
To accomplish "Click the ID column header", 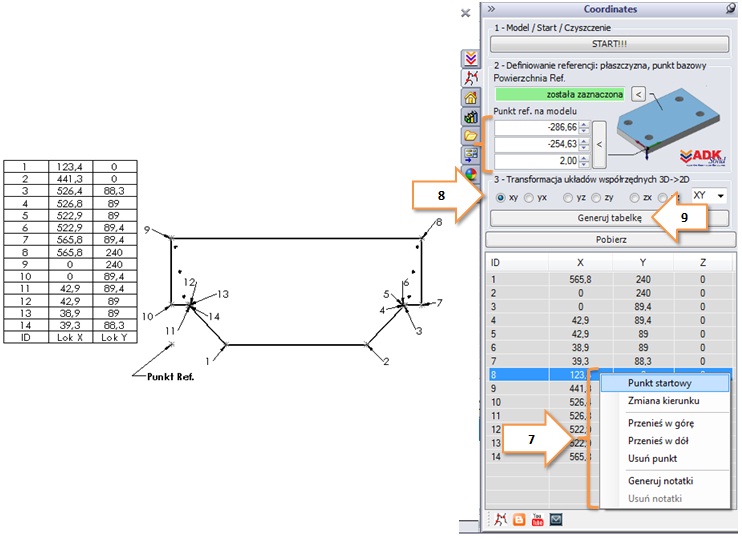I will [x=518, y=263].
